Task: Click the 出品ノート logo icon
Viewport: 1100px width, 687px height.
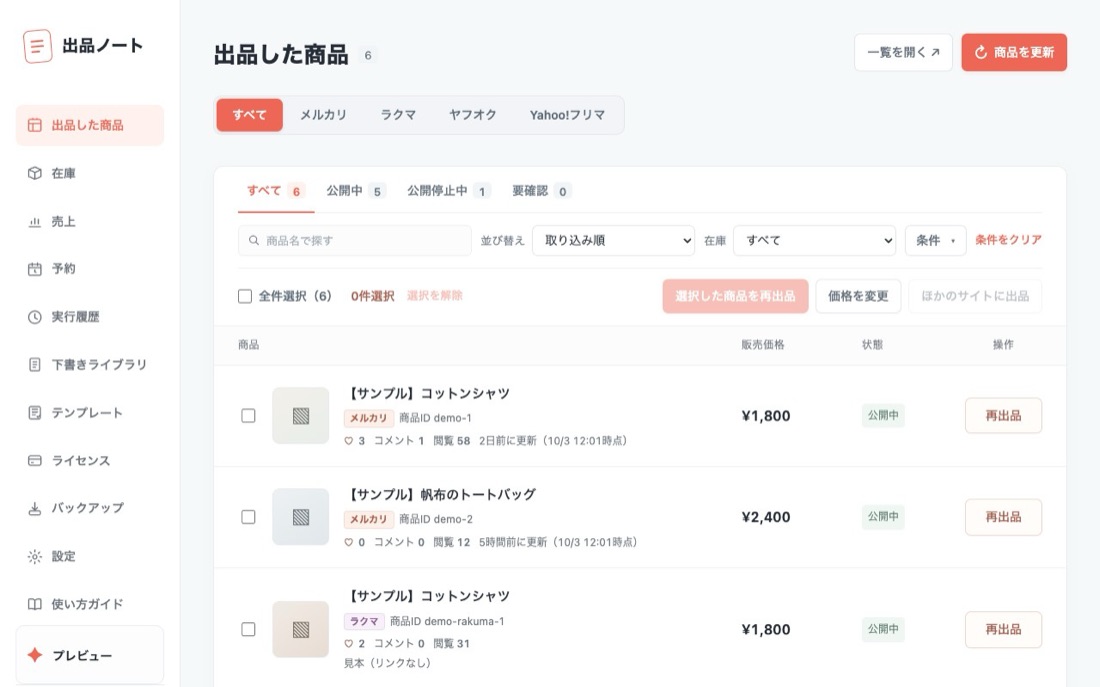Action: (37, 46)
